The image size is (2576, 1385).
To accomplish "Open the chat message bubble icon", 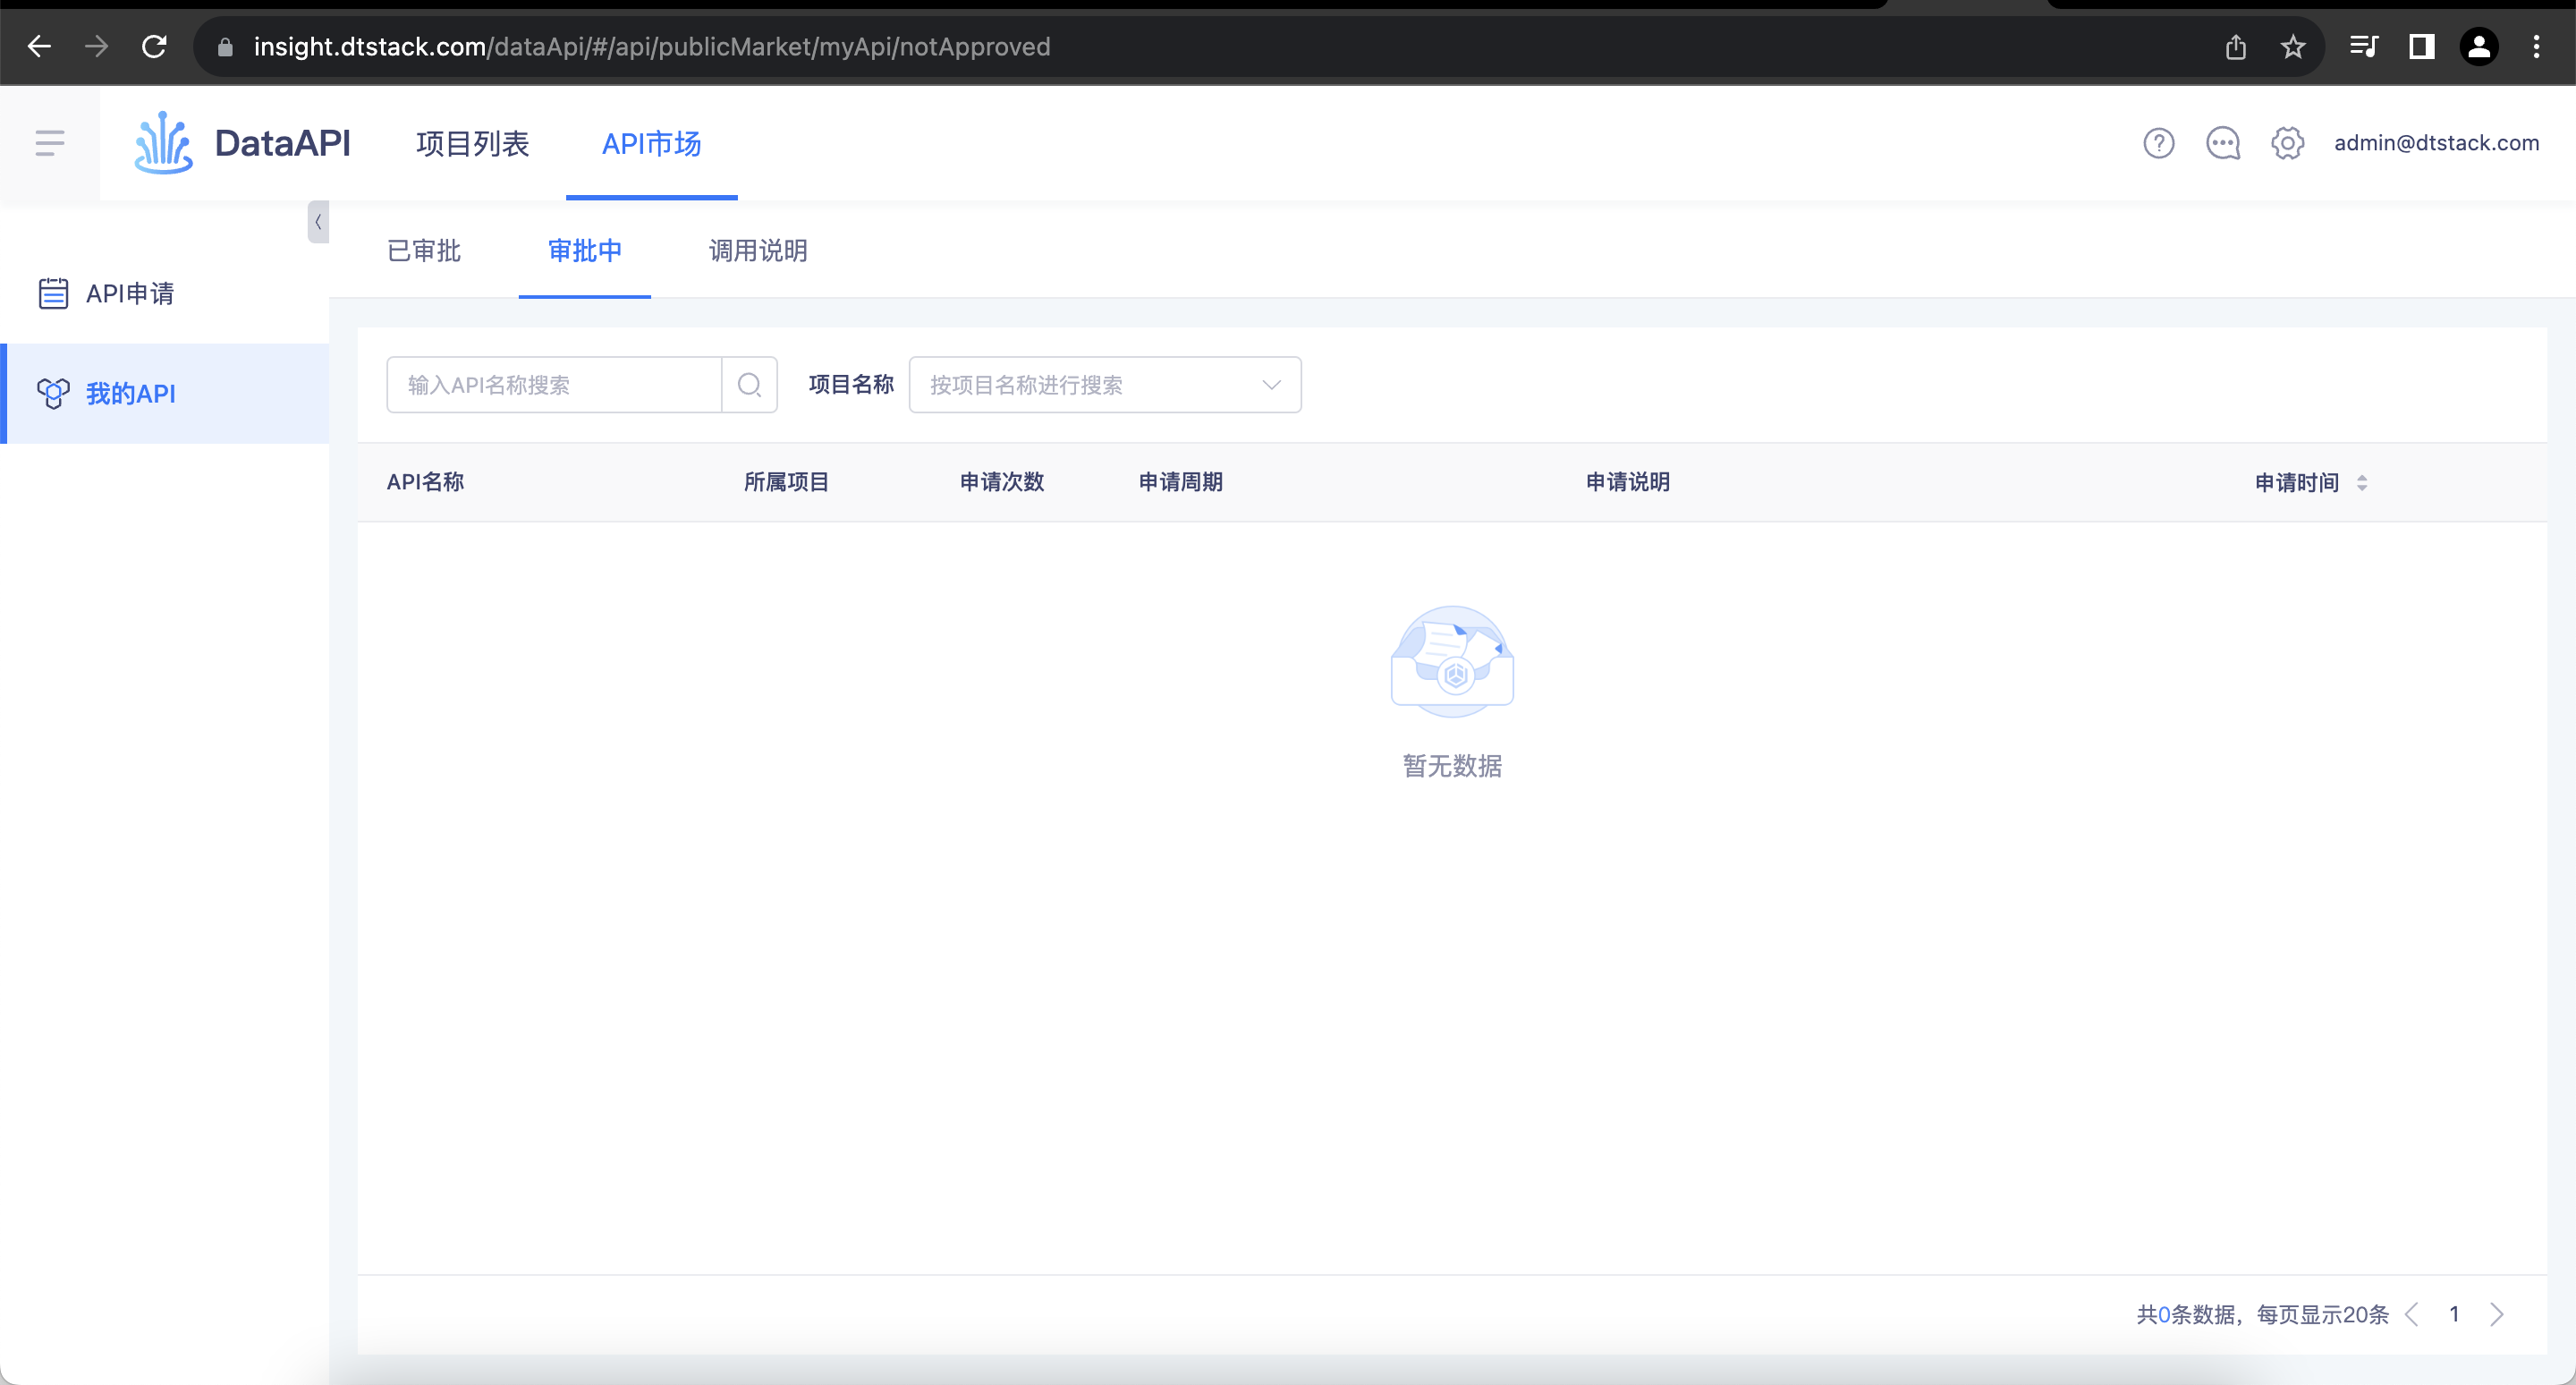I will [2223, 143].
